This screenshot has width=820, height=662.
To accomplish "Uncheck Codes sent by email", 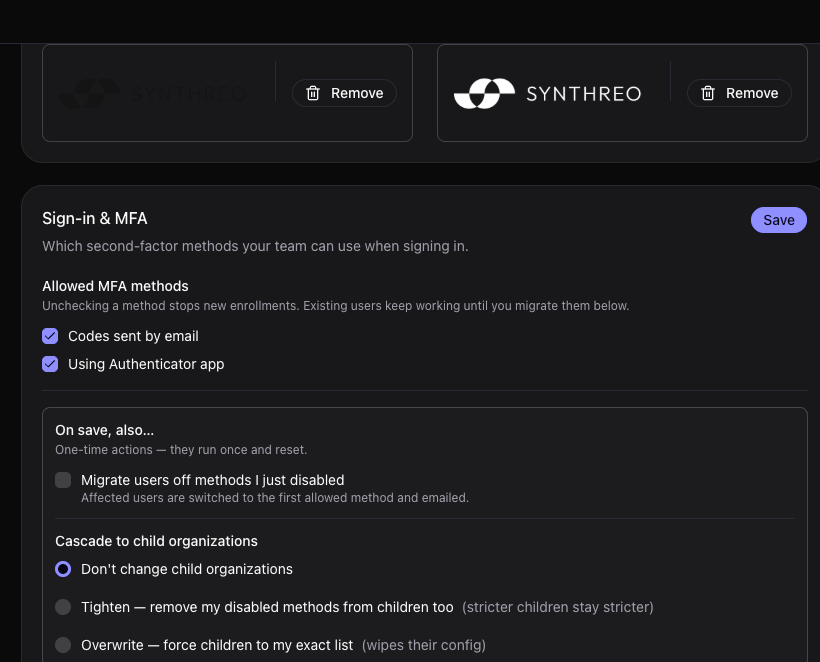I will [x=50, y=336].
